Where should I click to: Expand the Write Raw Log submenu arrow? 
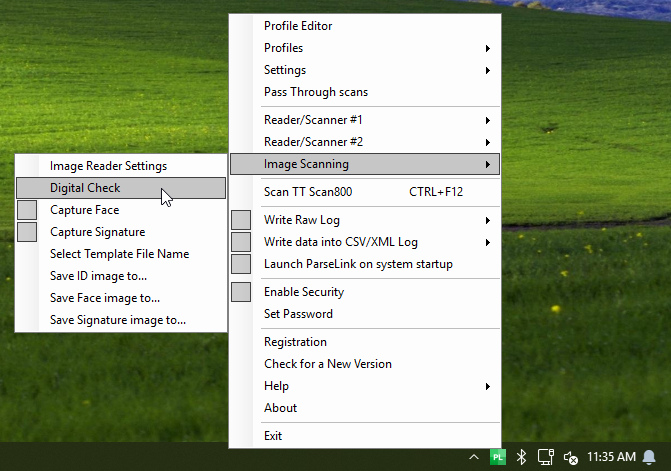[488, 220]
